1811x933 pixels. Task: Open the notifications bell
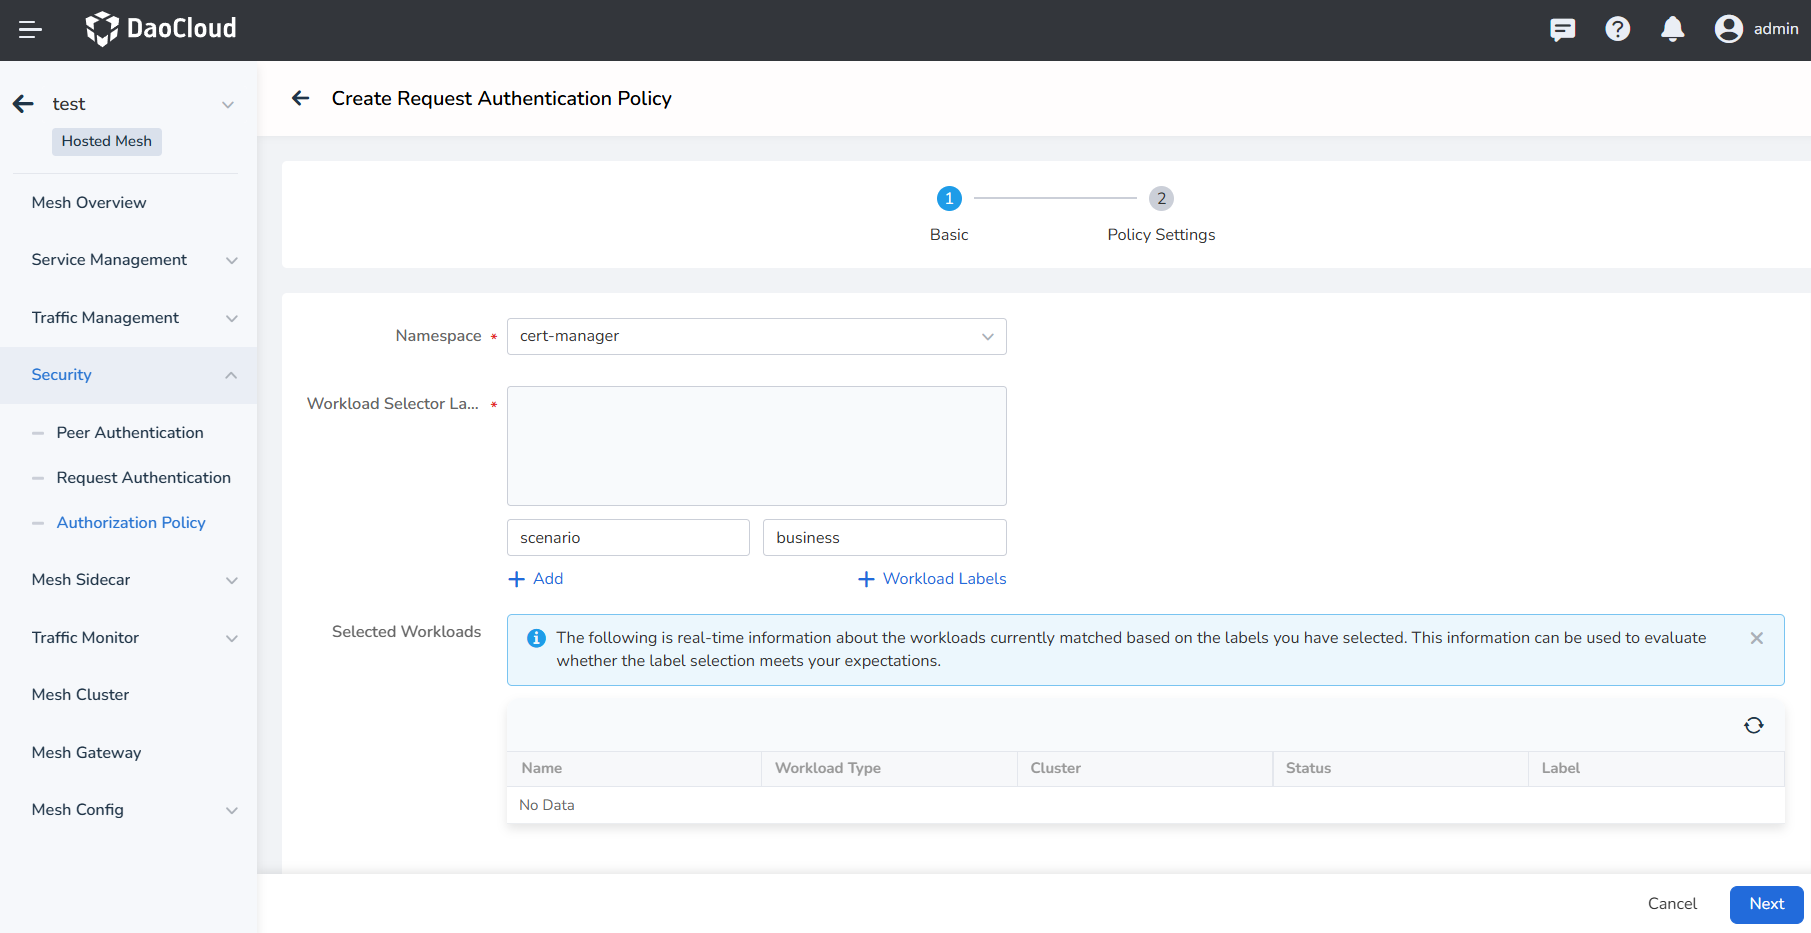[x=1672, y=30]
